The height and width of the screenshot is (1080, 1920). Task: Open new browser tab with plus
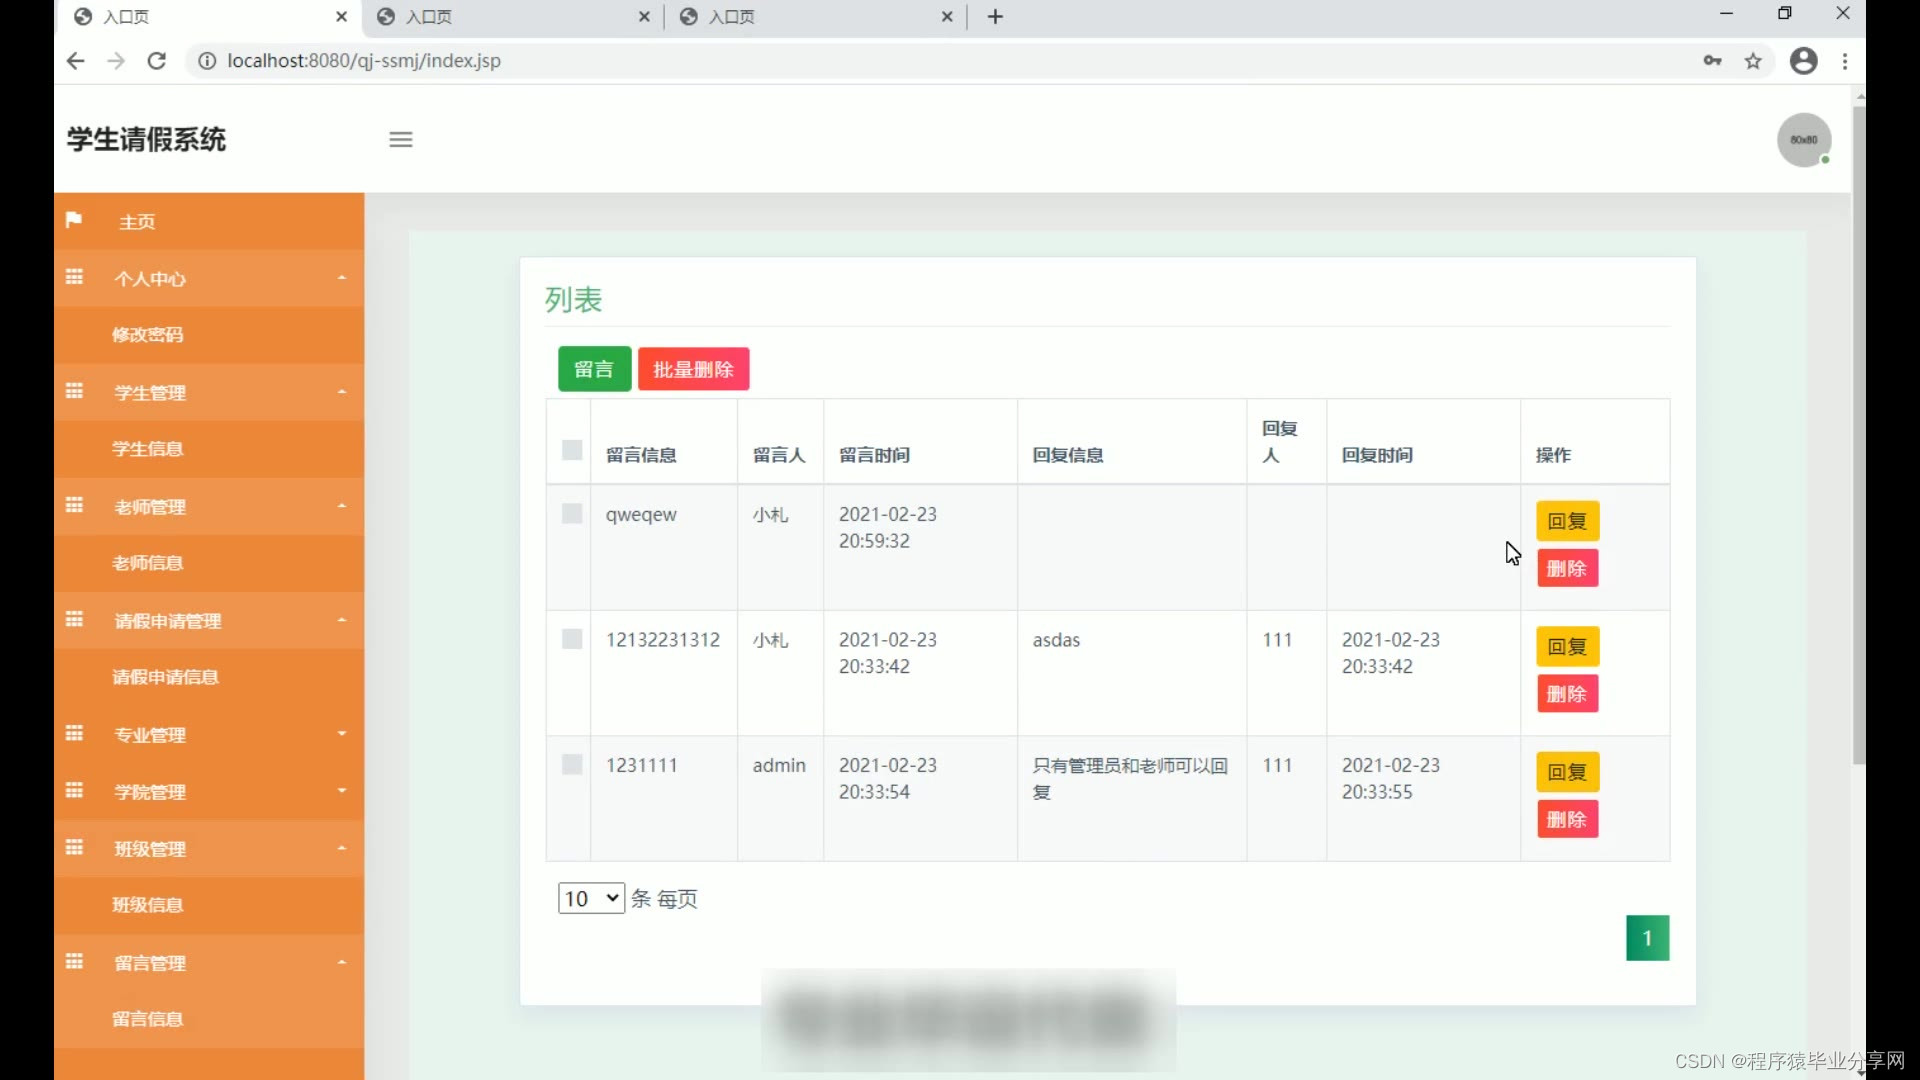click(995, 17)
